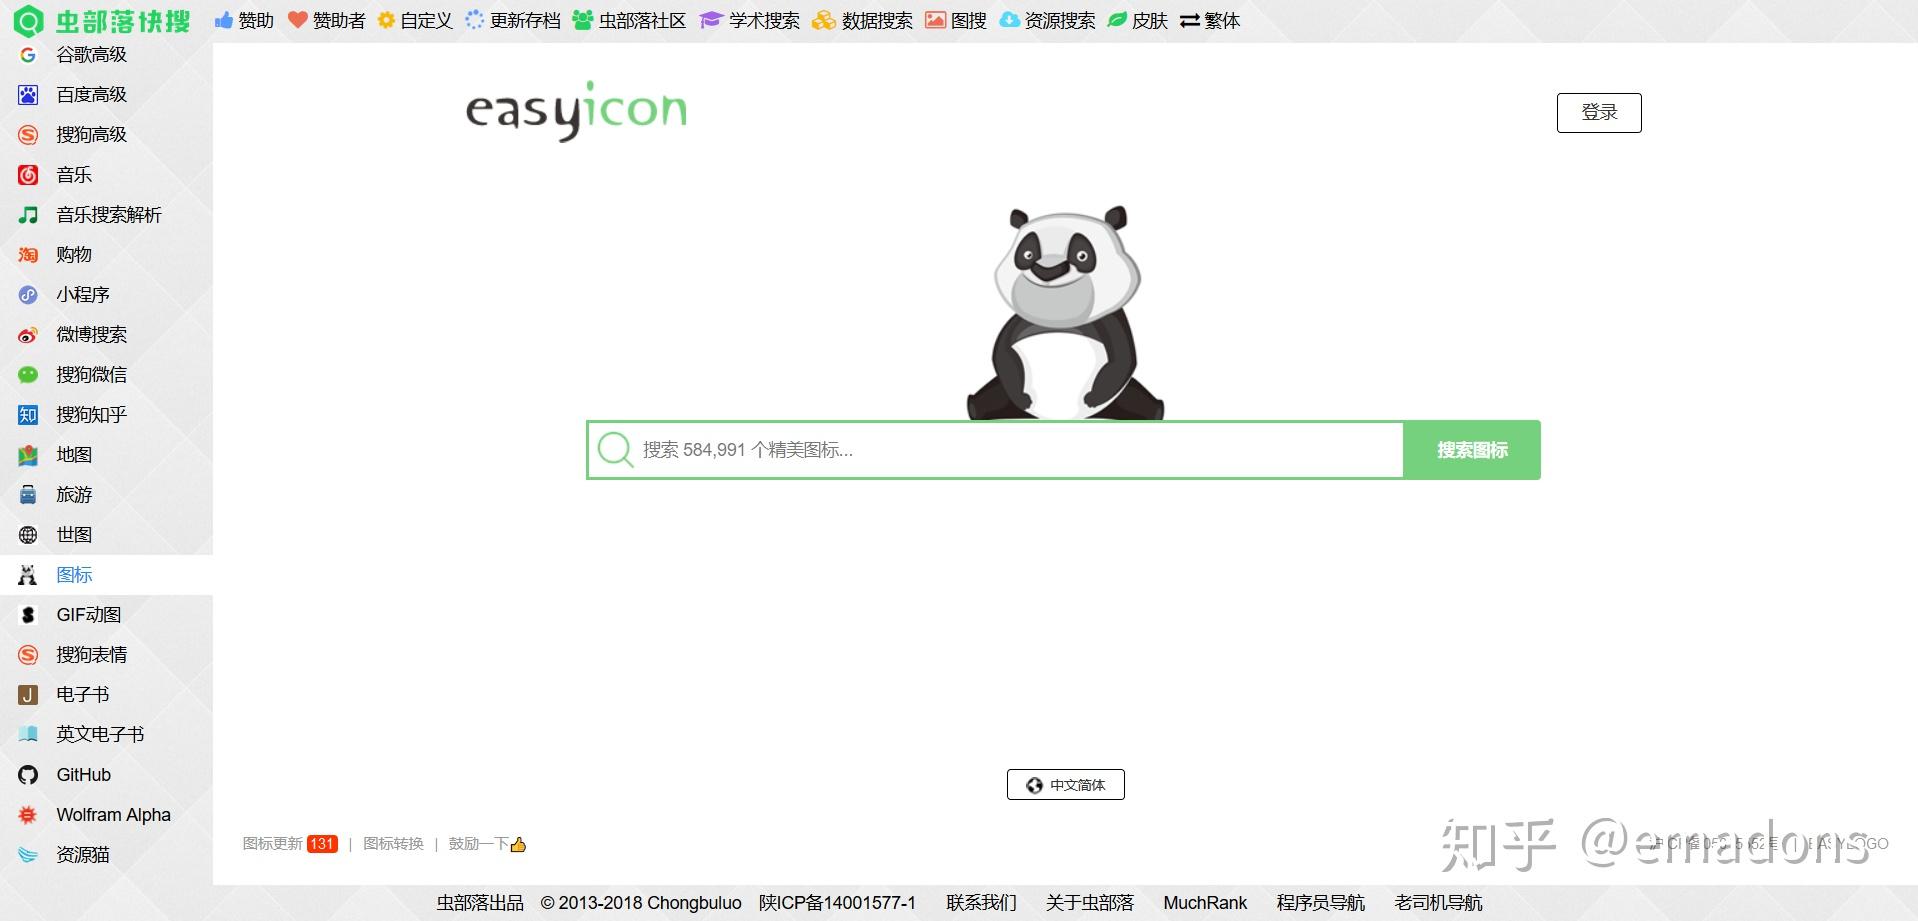The width and height of the screenshot is (1918, 921).
Task: Open the 自定义 settings menu item
Action: click(x=415, y=21)
